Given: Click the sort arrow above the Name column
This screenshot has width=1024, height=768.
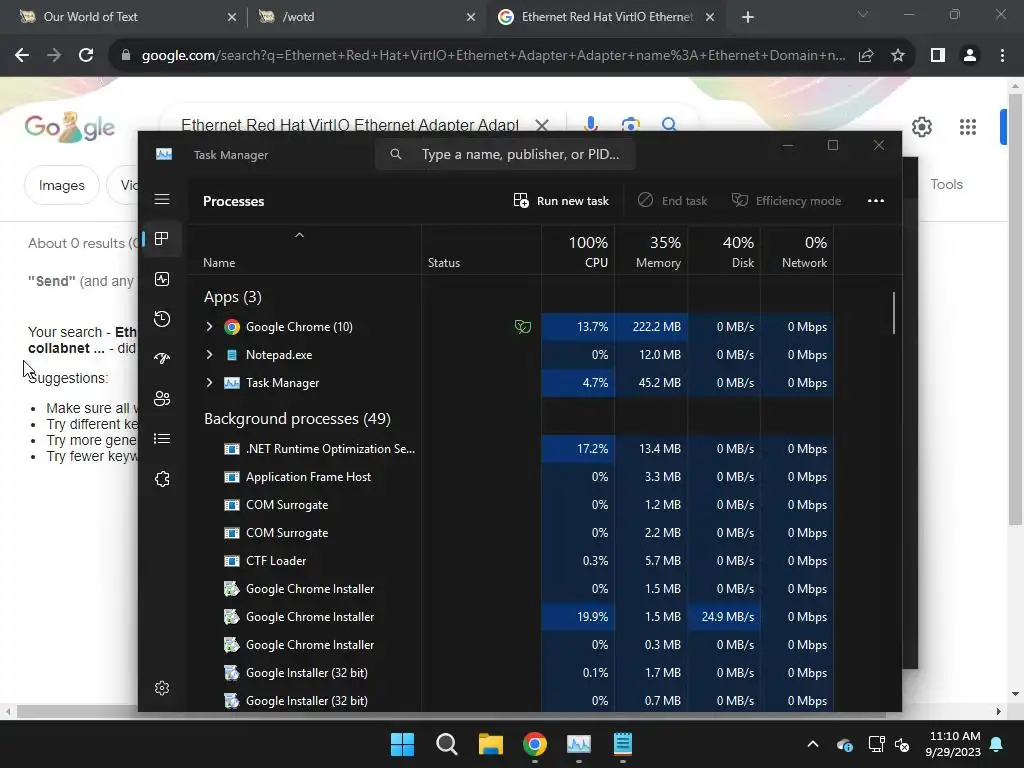Looking at the screenshot, I should (299, 235).
